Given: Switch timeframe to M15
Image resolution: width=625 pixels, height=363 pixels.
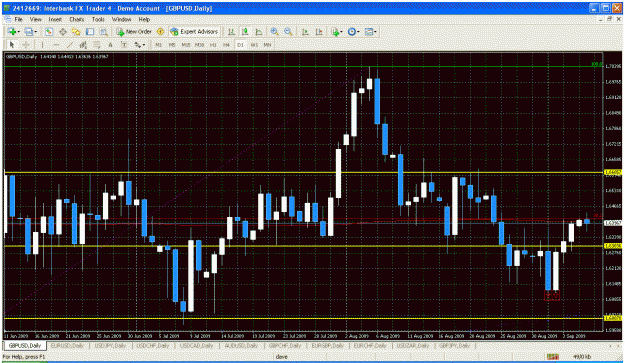Looking at the screenshot, I should 186,45.
